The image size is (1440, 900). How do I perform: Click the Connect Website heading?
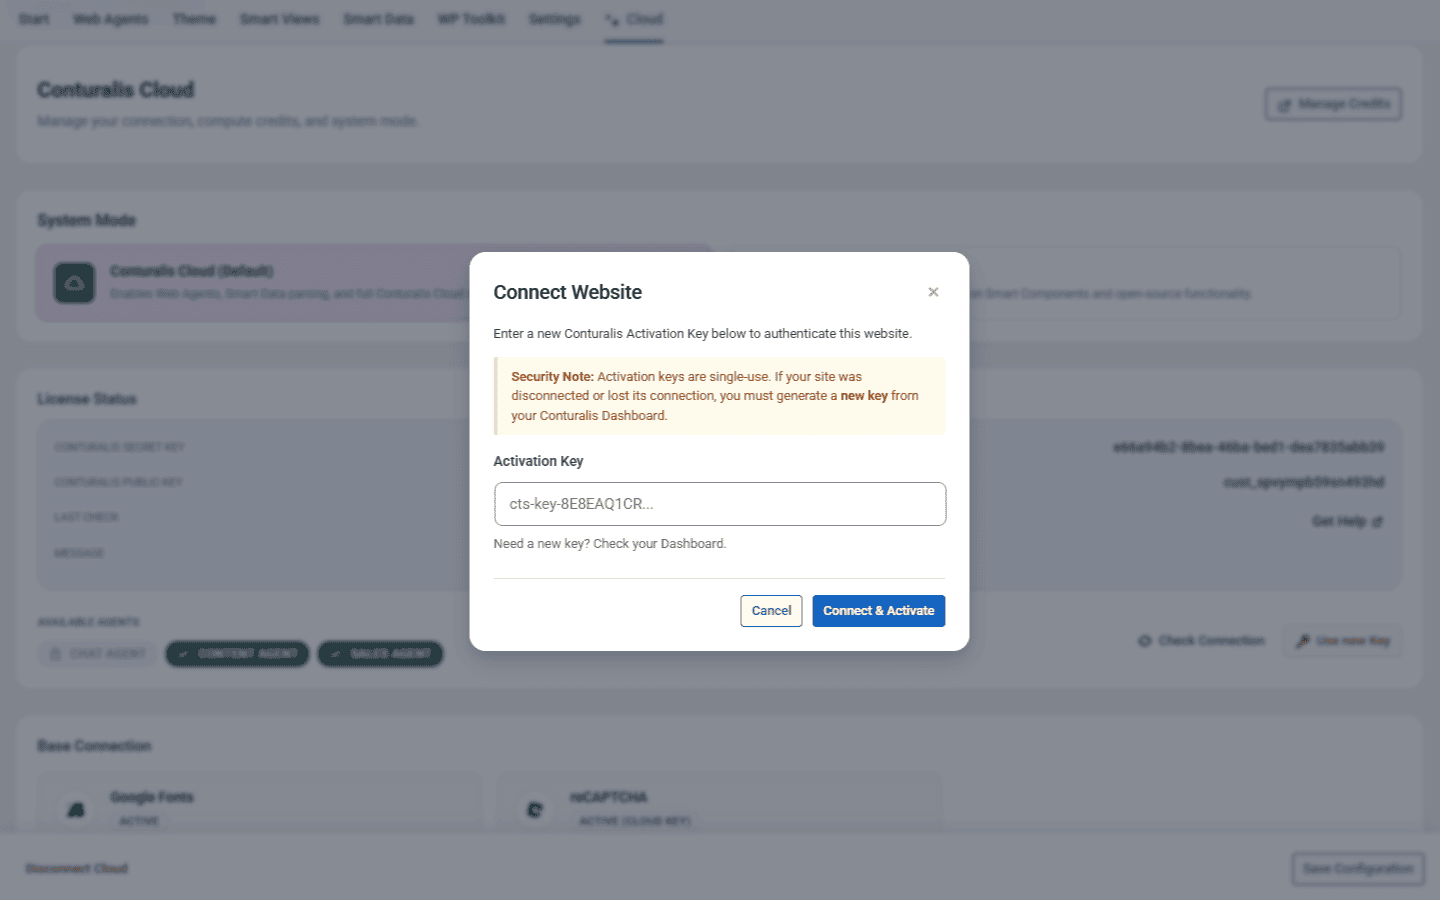pyautogui.click(x=568, y=292)
